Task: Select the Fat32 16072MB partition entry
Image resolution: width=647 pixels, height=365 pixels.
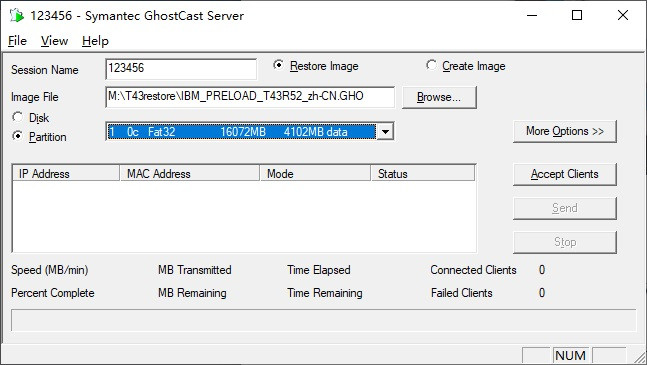Action: (241, 132)
